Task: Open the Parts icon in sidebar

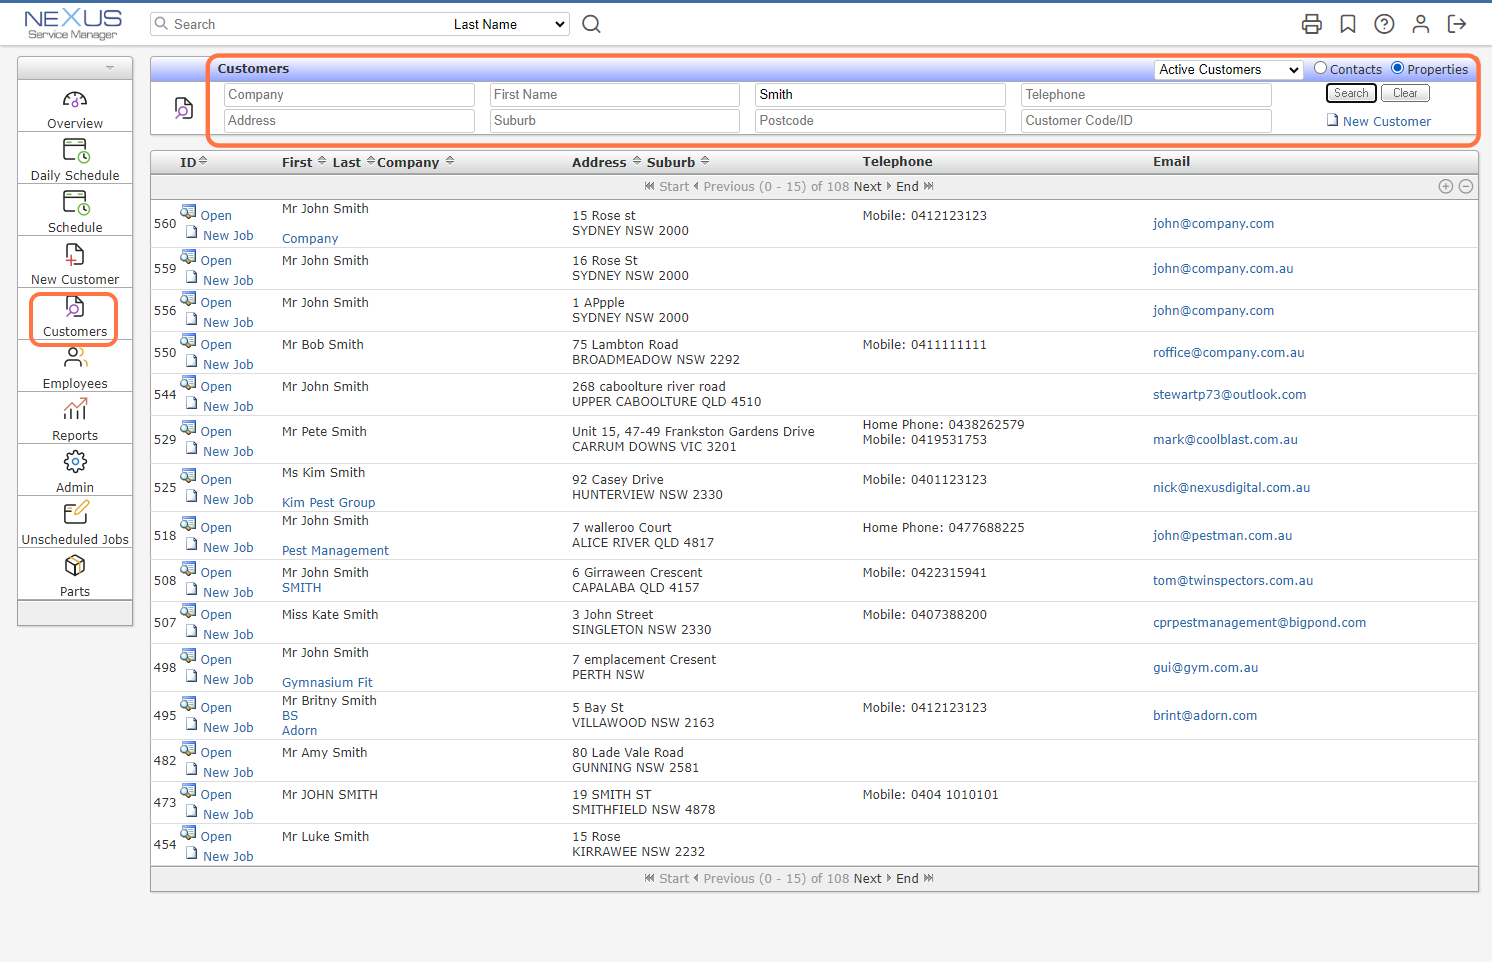Action: click(74, 565)
